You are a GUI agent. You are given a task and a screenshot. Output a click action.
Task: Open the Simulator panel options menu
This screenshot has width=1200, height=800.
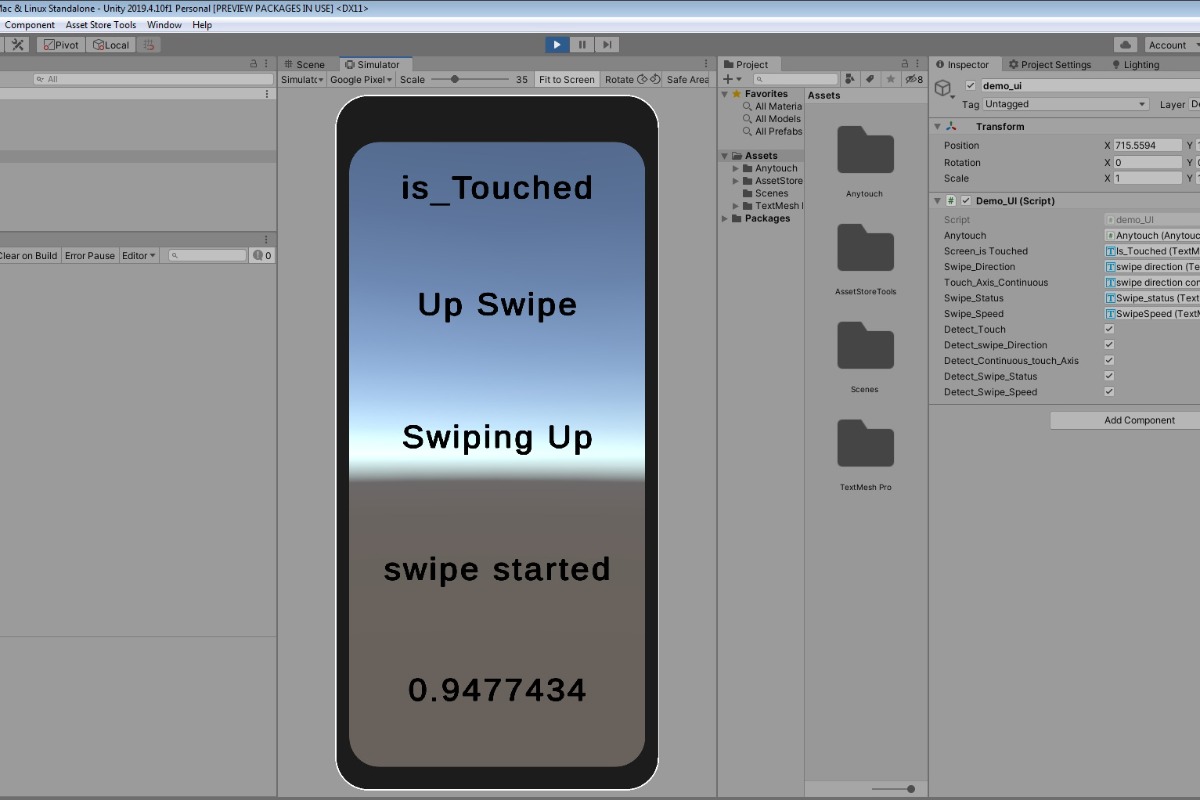pyautogui.click(x=707, y=64)
